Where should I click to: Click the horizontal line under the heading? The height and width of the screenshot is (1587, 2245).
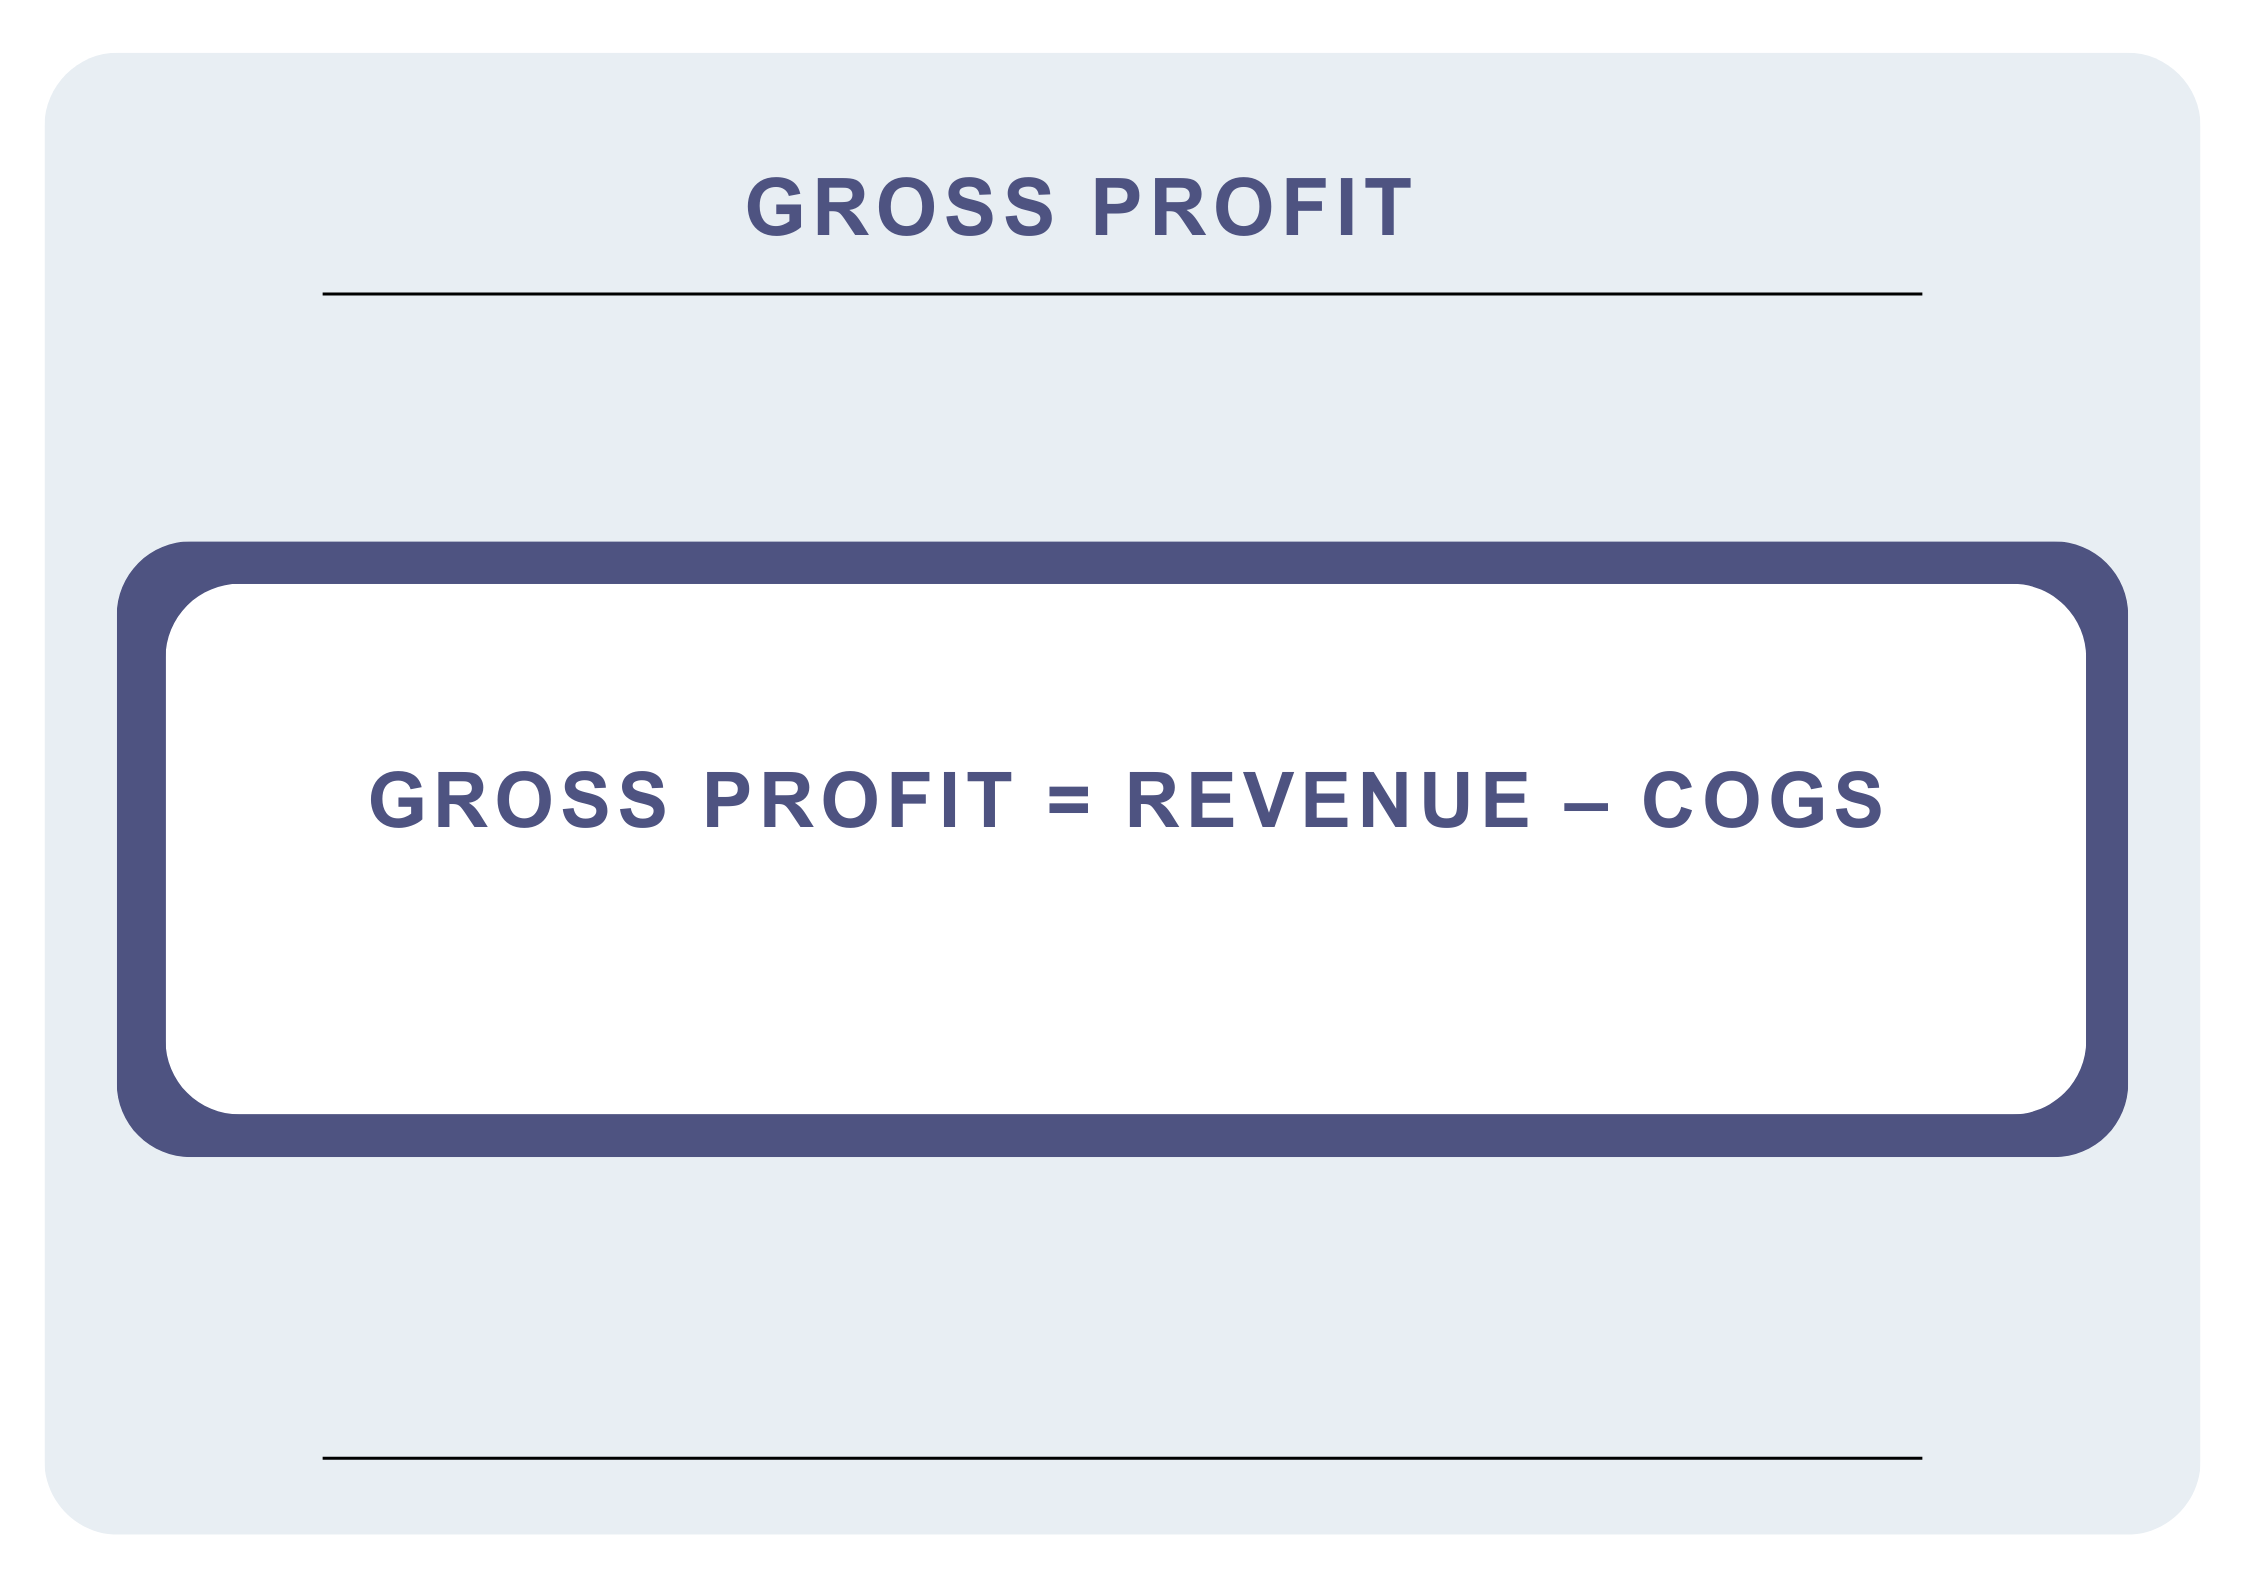(1122, 294)
